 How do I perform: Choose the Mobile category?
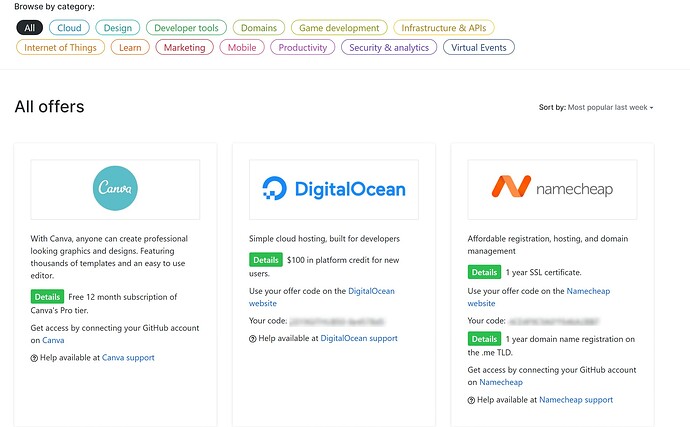point(242,48)
